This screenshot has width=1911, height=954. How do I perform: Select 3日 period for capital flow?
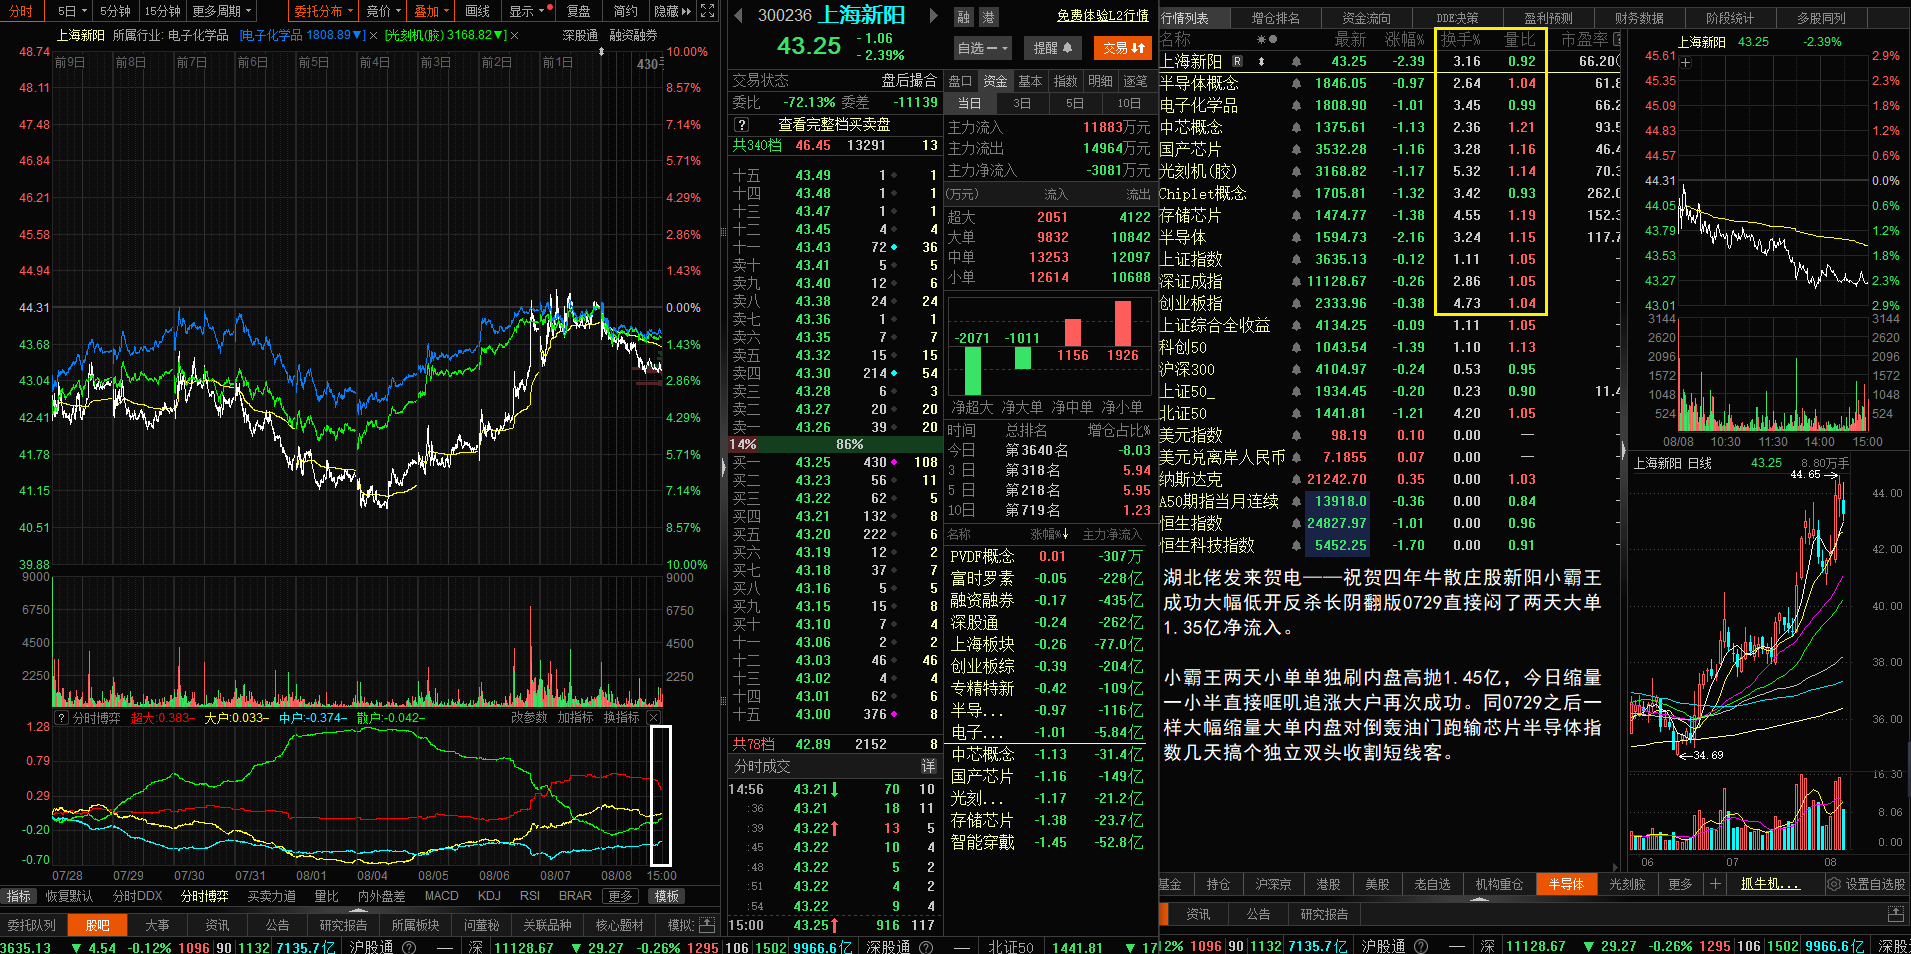(1021, 104)
